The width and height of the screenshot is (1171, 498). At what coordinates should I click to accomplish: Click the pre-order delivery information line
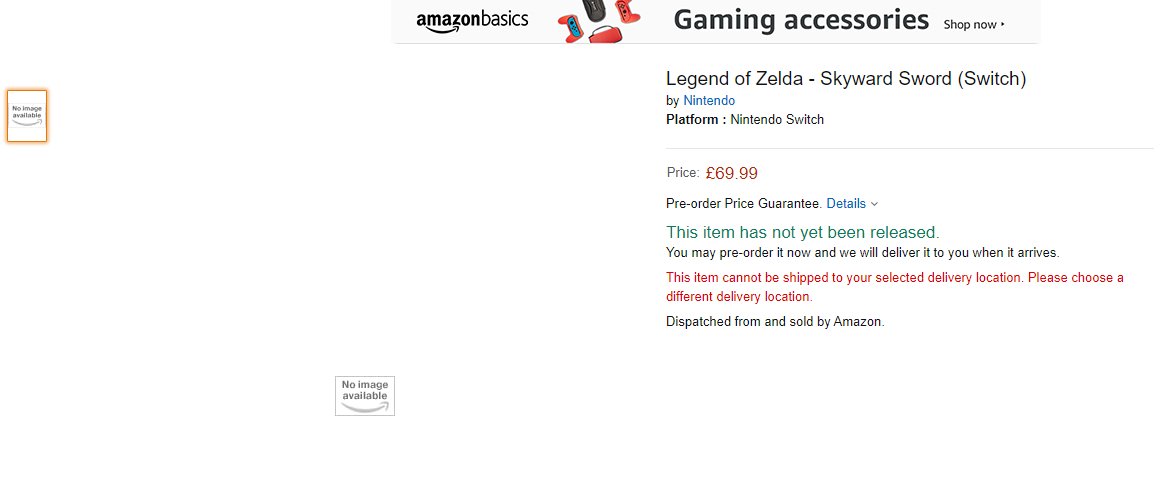(x=862, y=253)
